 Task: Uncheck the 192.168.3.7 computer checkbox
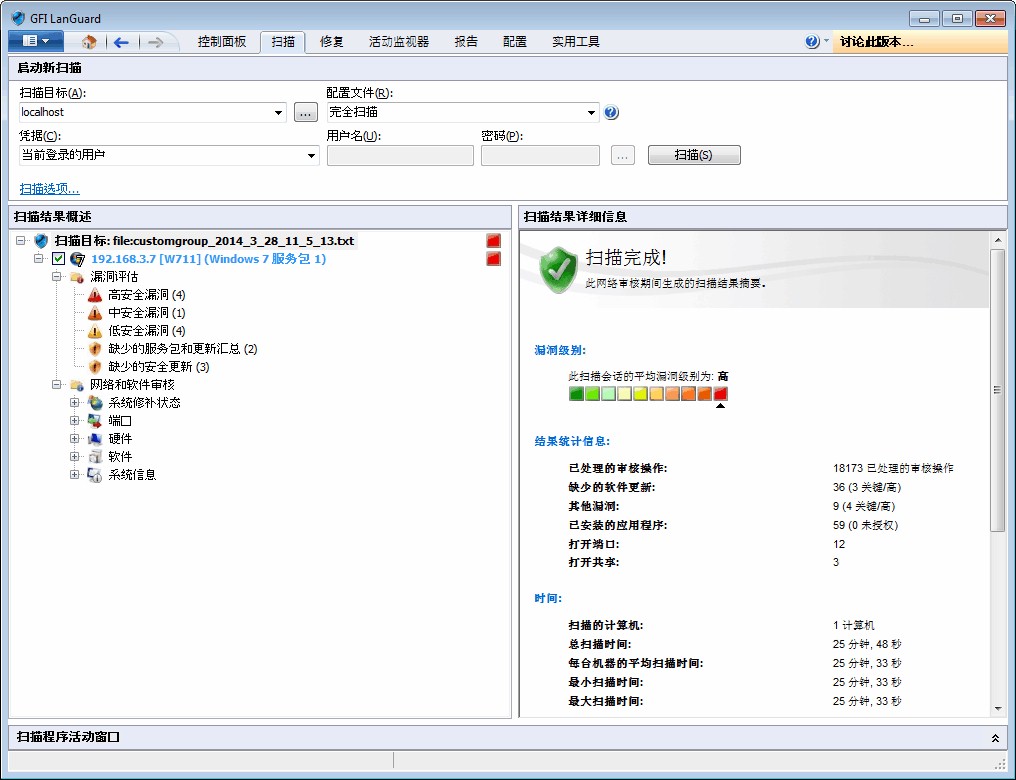click(58, 259)
